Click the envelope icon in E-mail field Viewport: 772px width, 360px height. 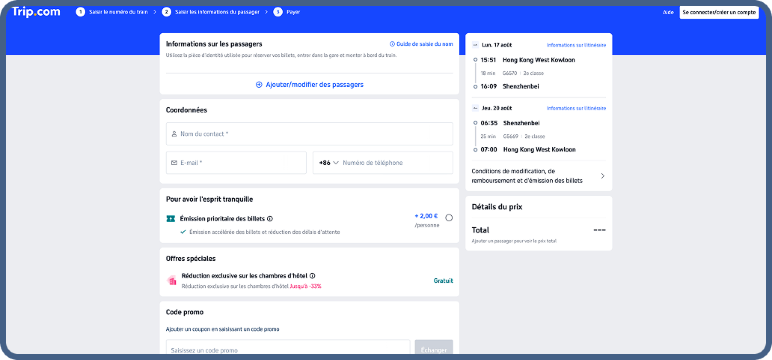tap(174, 163)
